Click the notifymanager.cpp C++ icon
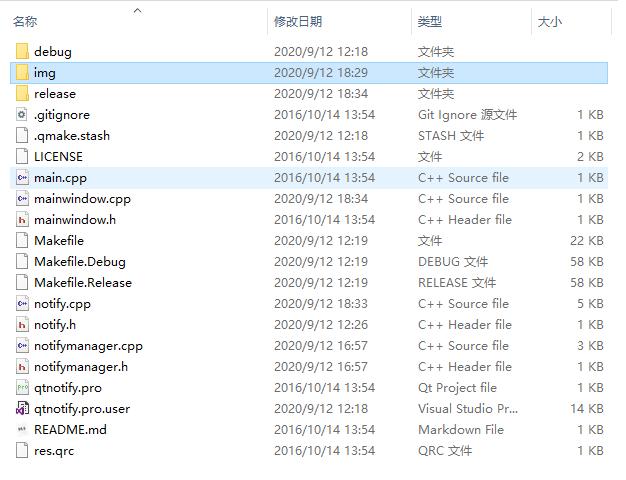 (x=22, y=346)
